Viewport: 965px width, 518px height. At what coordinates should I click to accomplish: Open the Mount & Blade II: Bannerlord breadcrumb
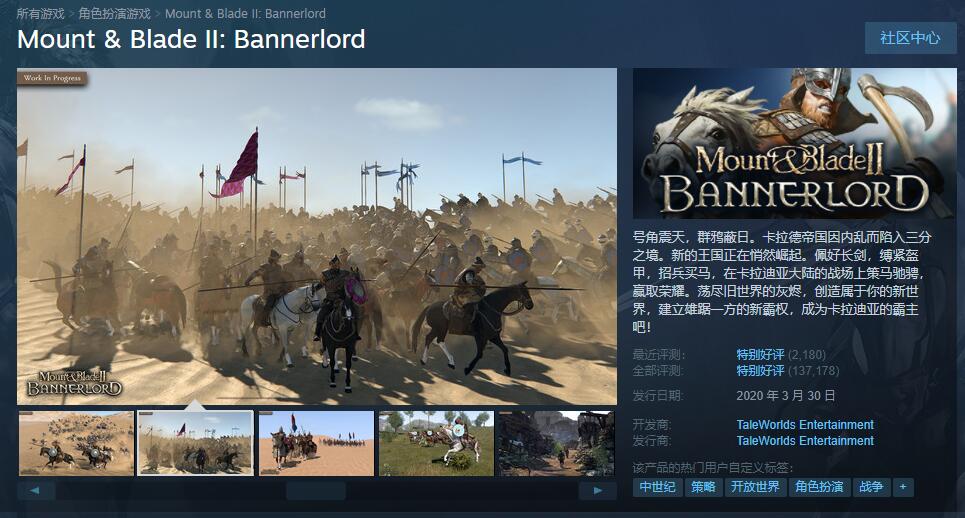246,14
